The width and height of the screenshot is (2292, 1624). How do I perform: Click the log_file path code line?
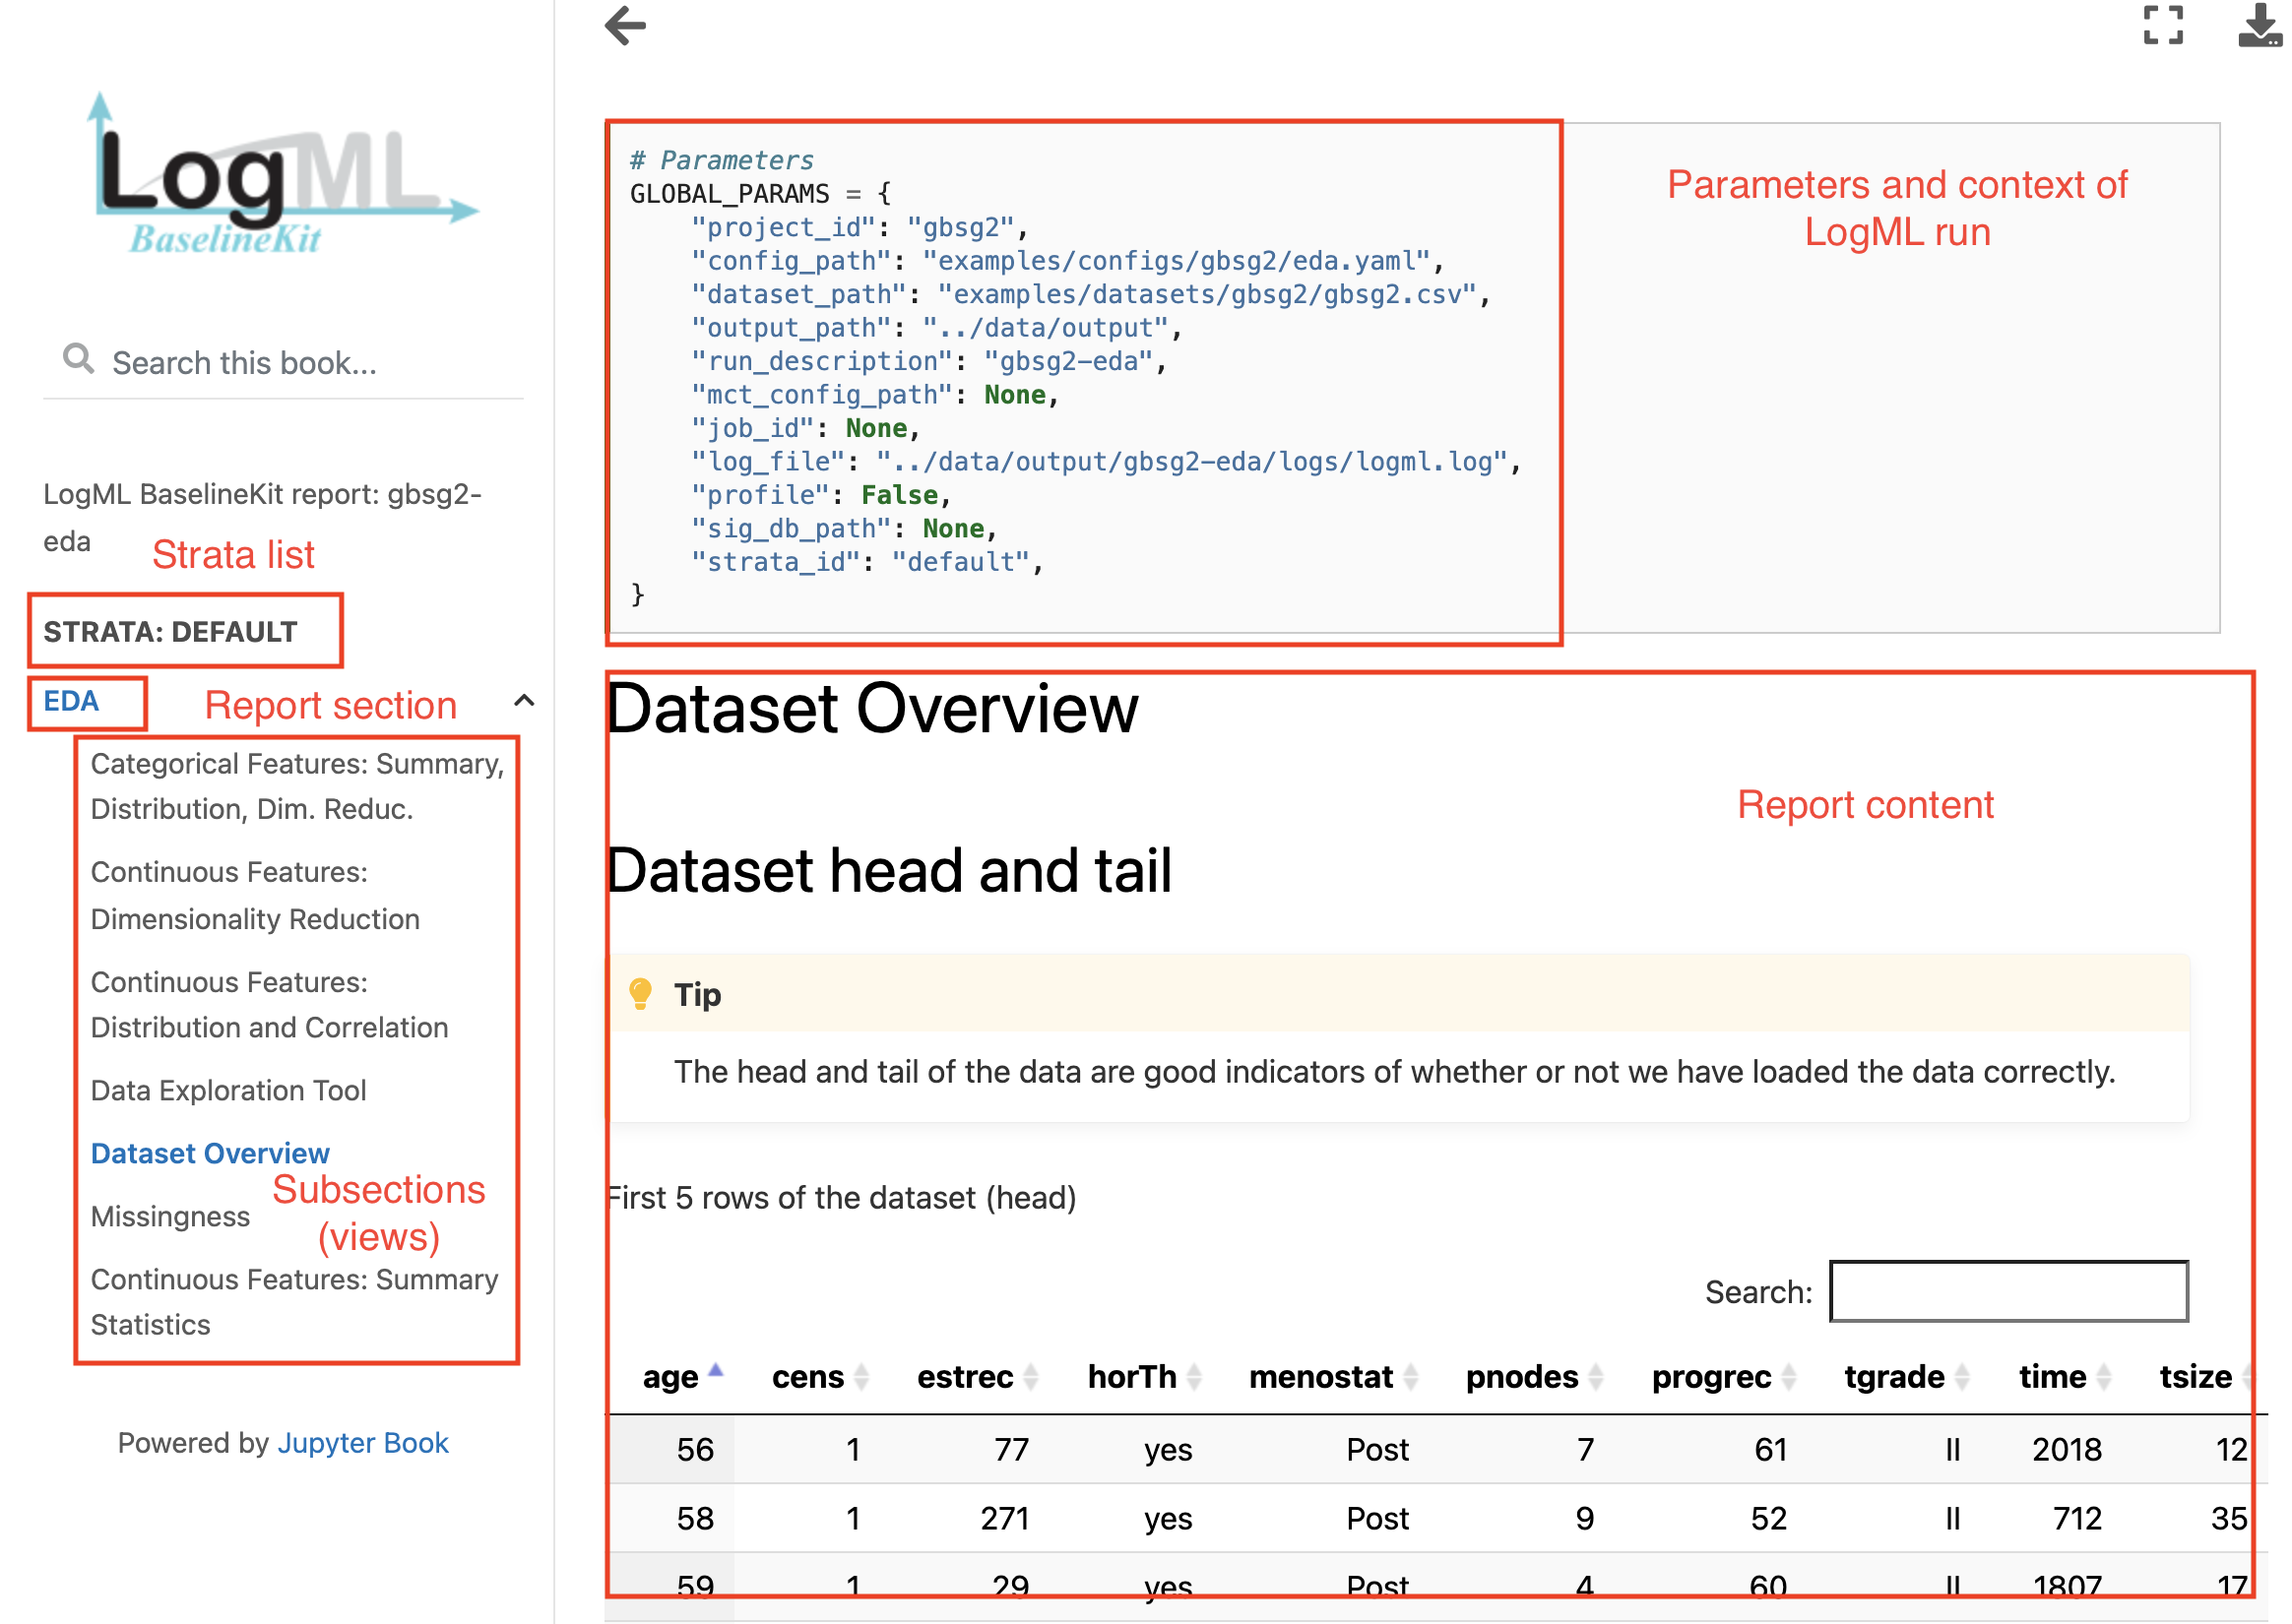pos(1106,461)
